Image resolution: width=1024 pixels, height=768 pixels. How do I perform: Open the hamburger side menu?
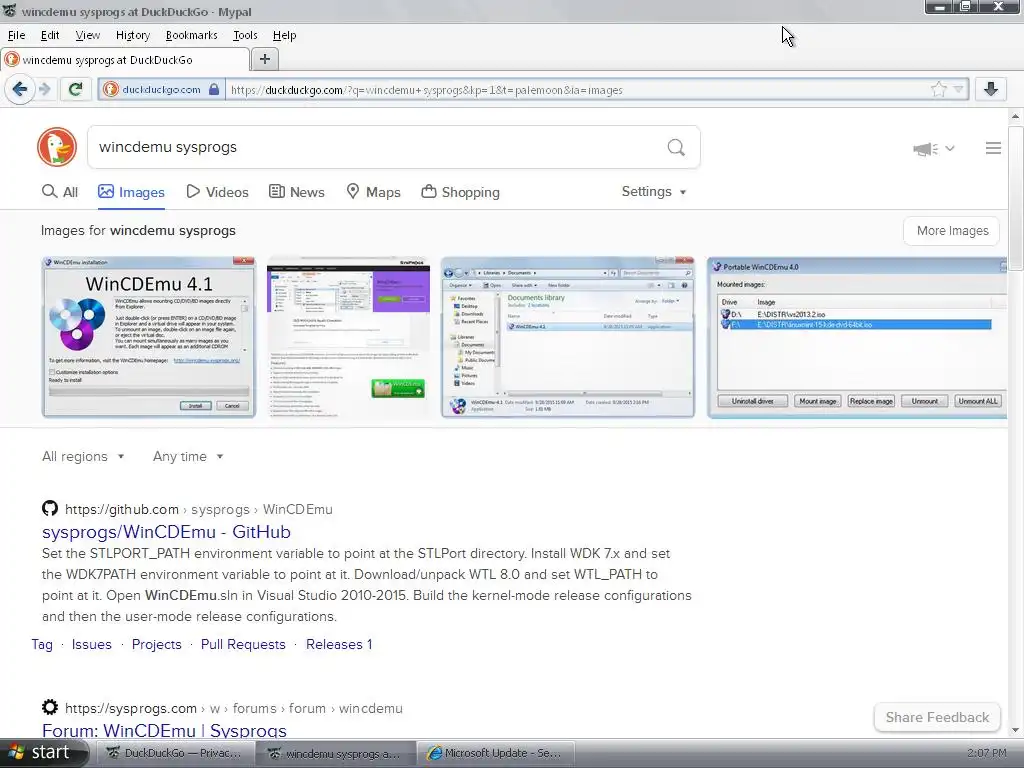(x=993, y=148)
